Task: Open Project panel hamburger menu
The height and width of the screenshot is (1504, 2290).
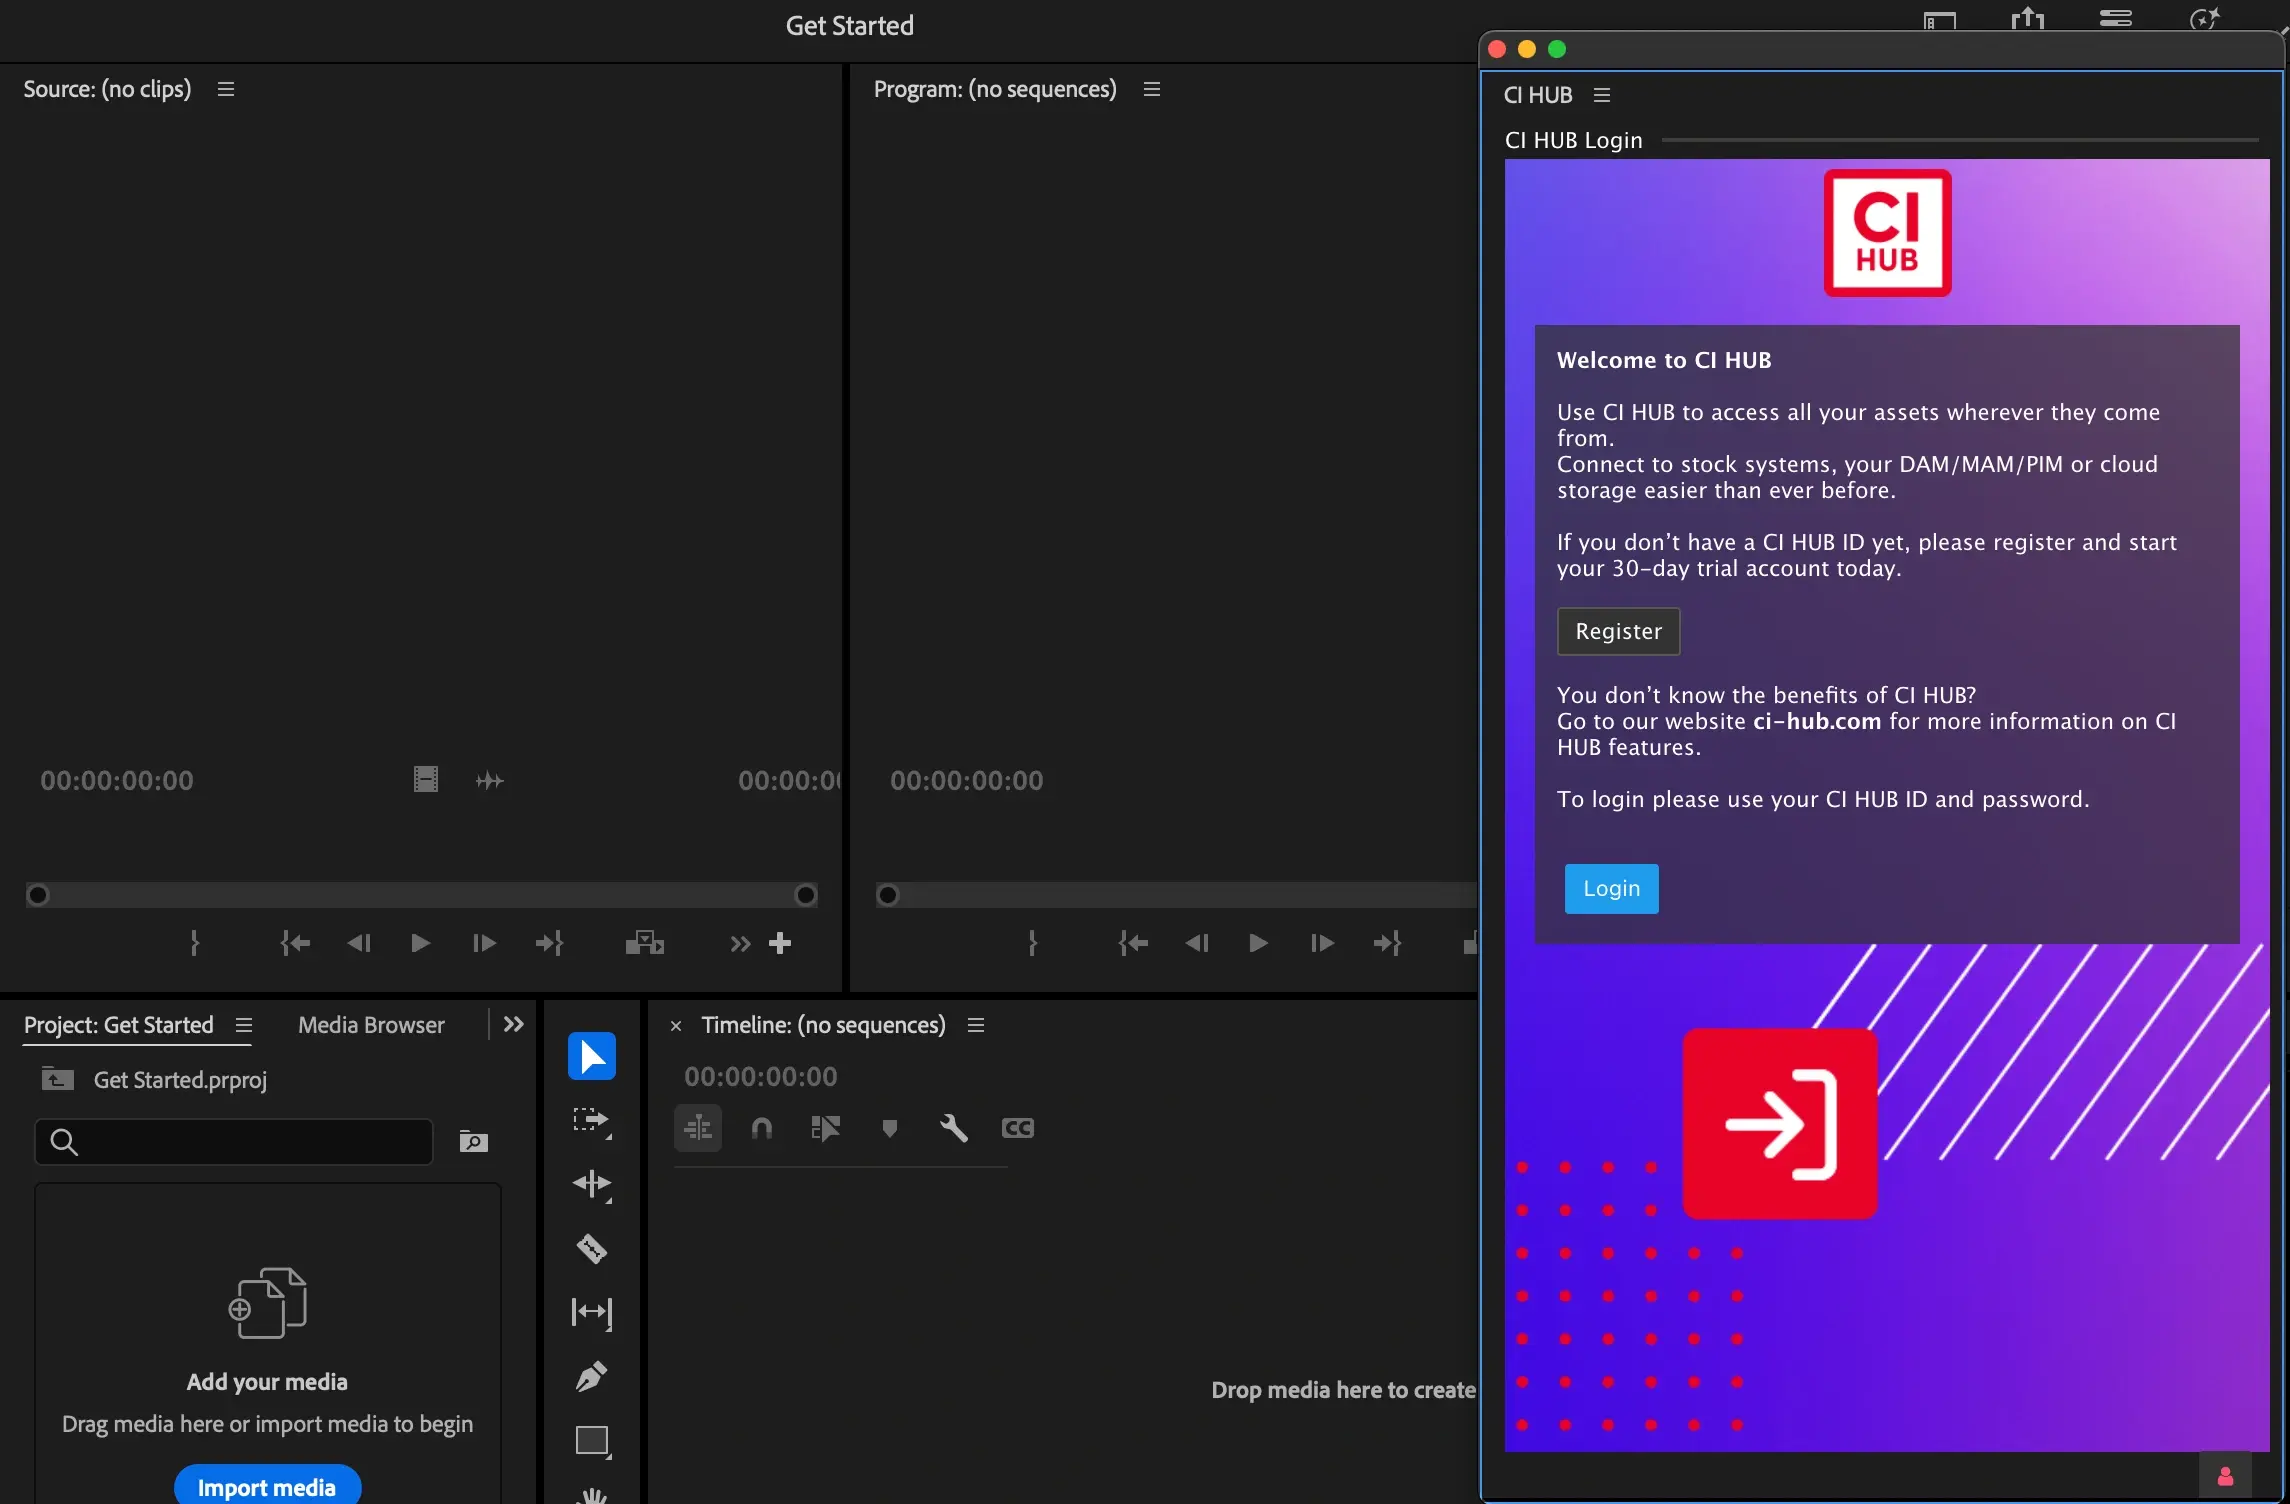Action: coord(244,1025)
